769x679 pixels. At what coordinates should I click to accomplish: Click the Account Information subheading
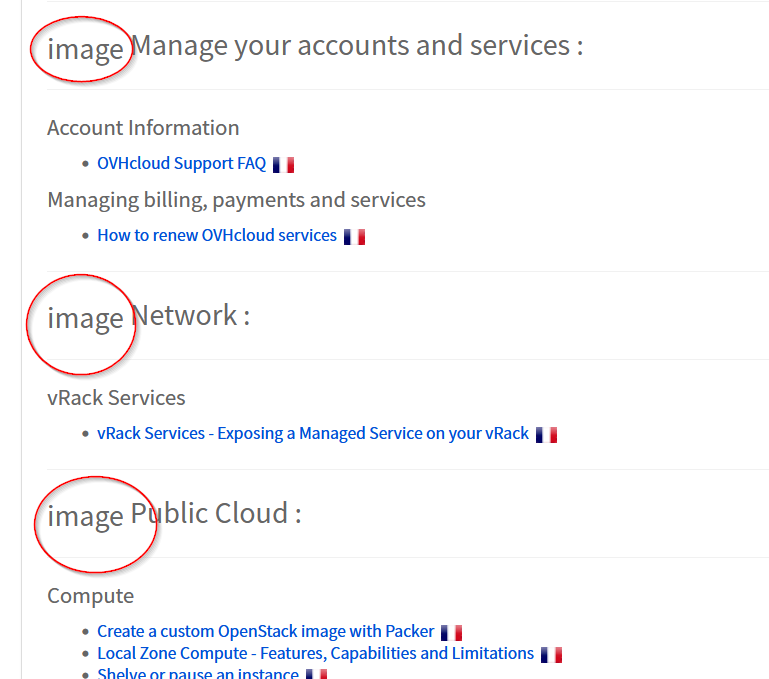click(x=143, y=128)
